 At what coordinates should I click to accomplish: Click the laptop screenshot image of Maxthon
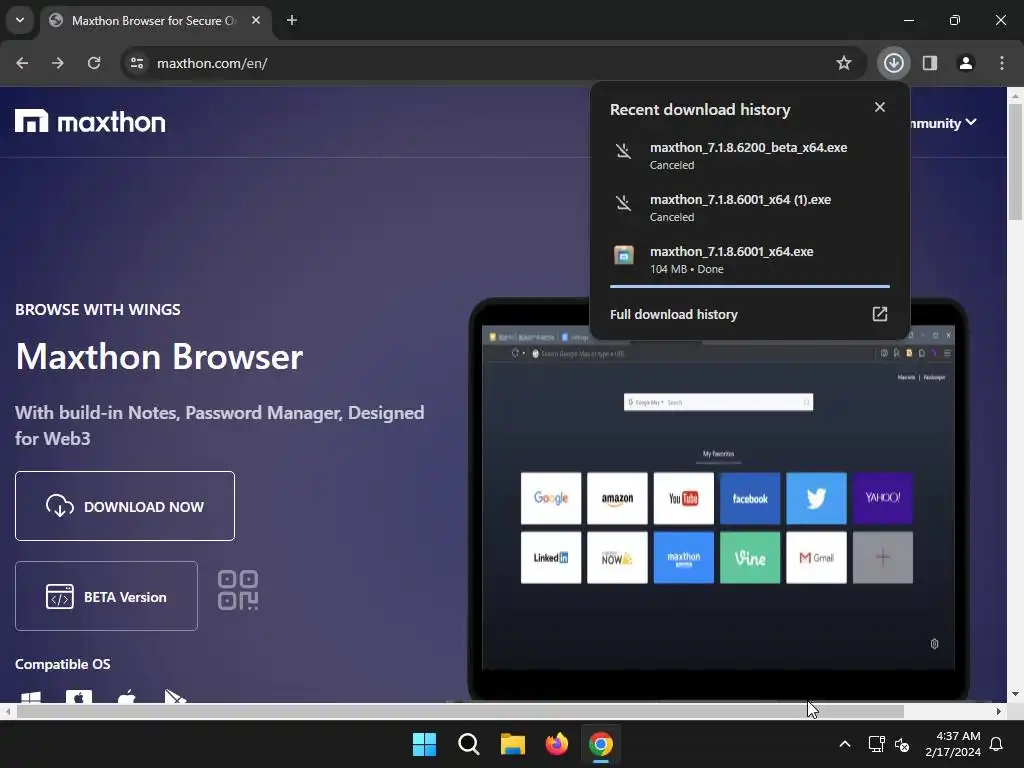click(x=718, y=500)
